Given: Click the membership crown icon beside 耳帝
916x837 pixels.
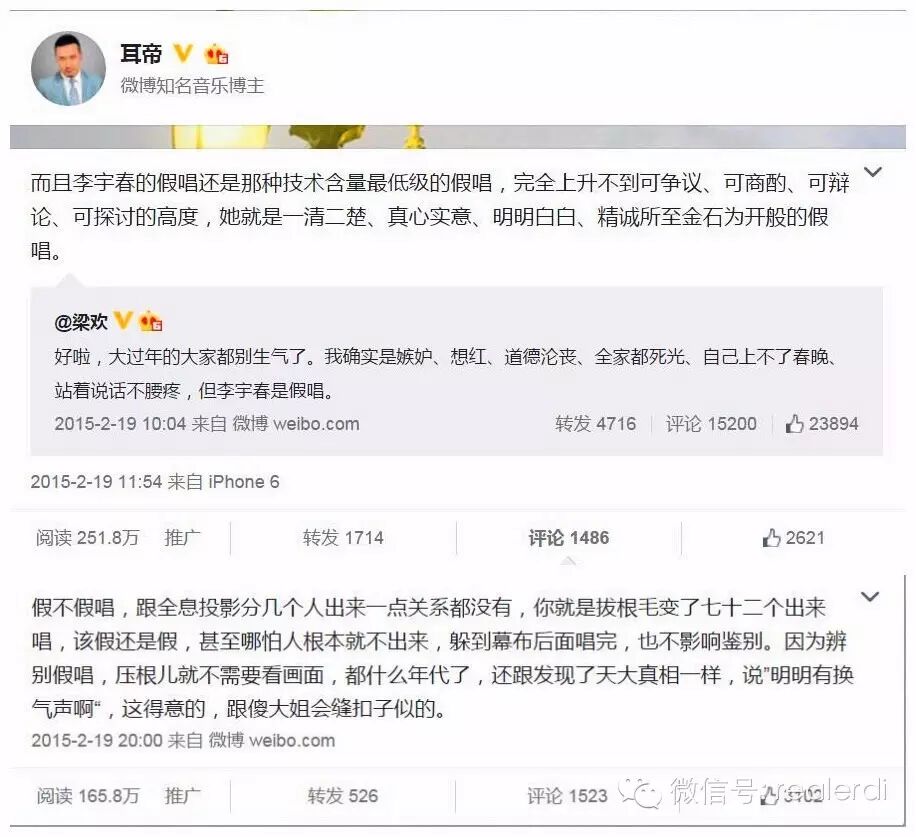Looking at the screenshot, I should coord(216,54).
